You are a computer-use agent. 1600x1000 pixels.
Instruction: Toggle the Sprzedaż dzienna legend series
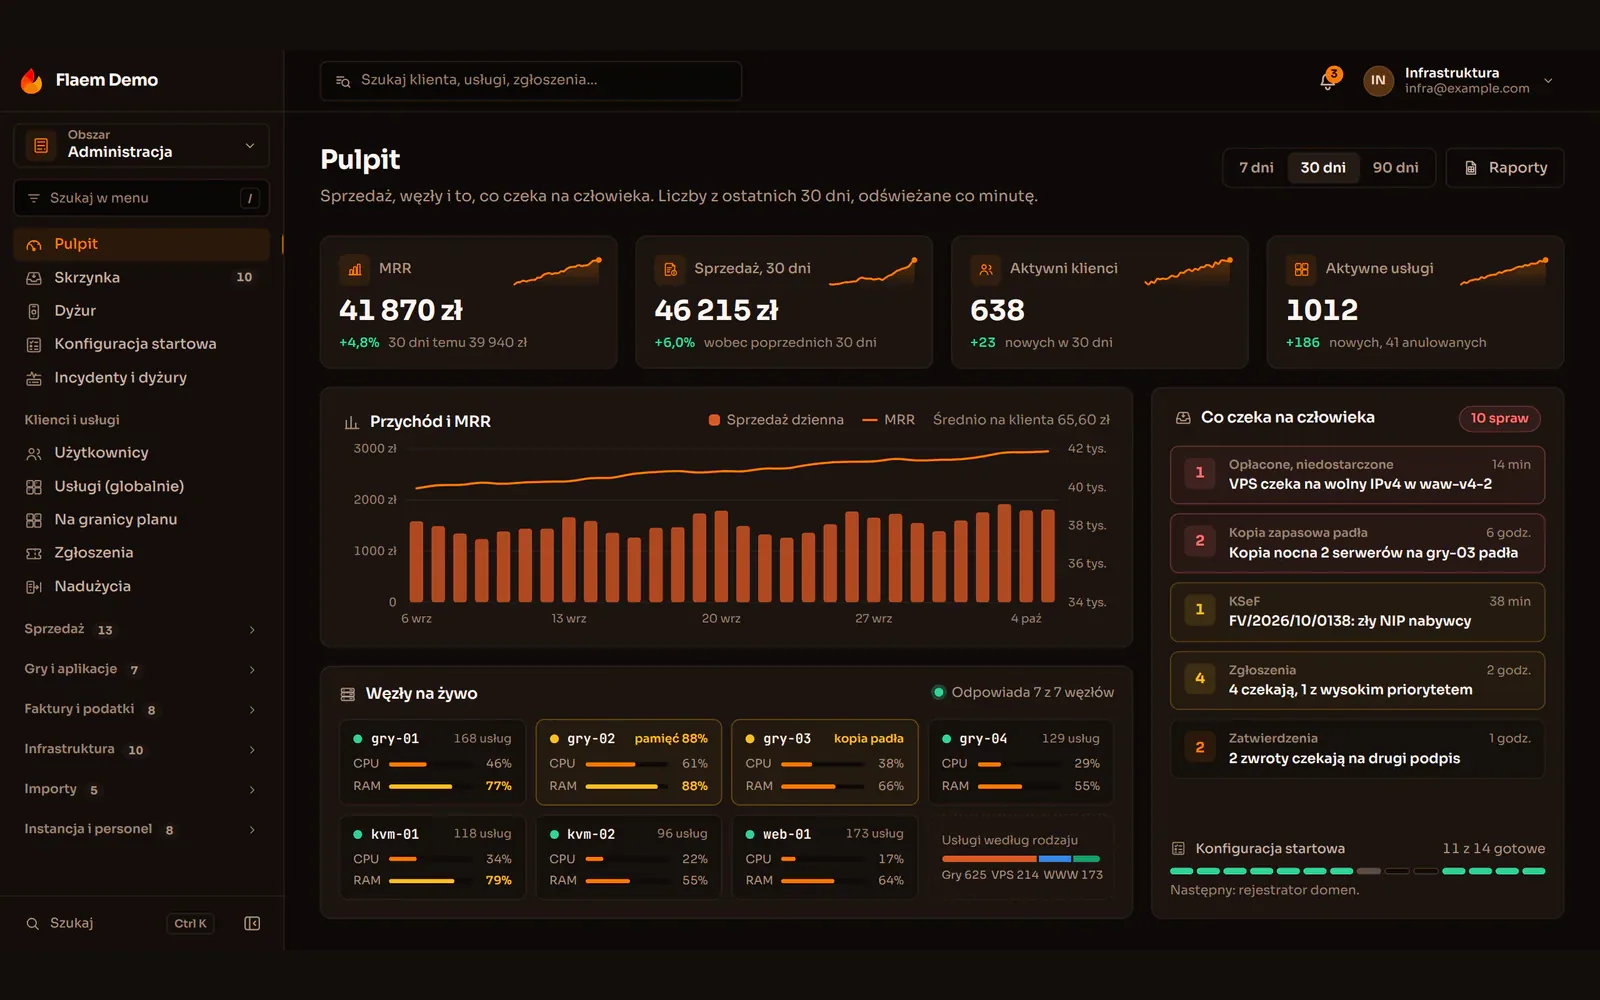(776, 420)
